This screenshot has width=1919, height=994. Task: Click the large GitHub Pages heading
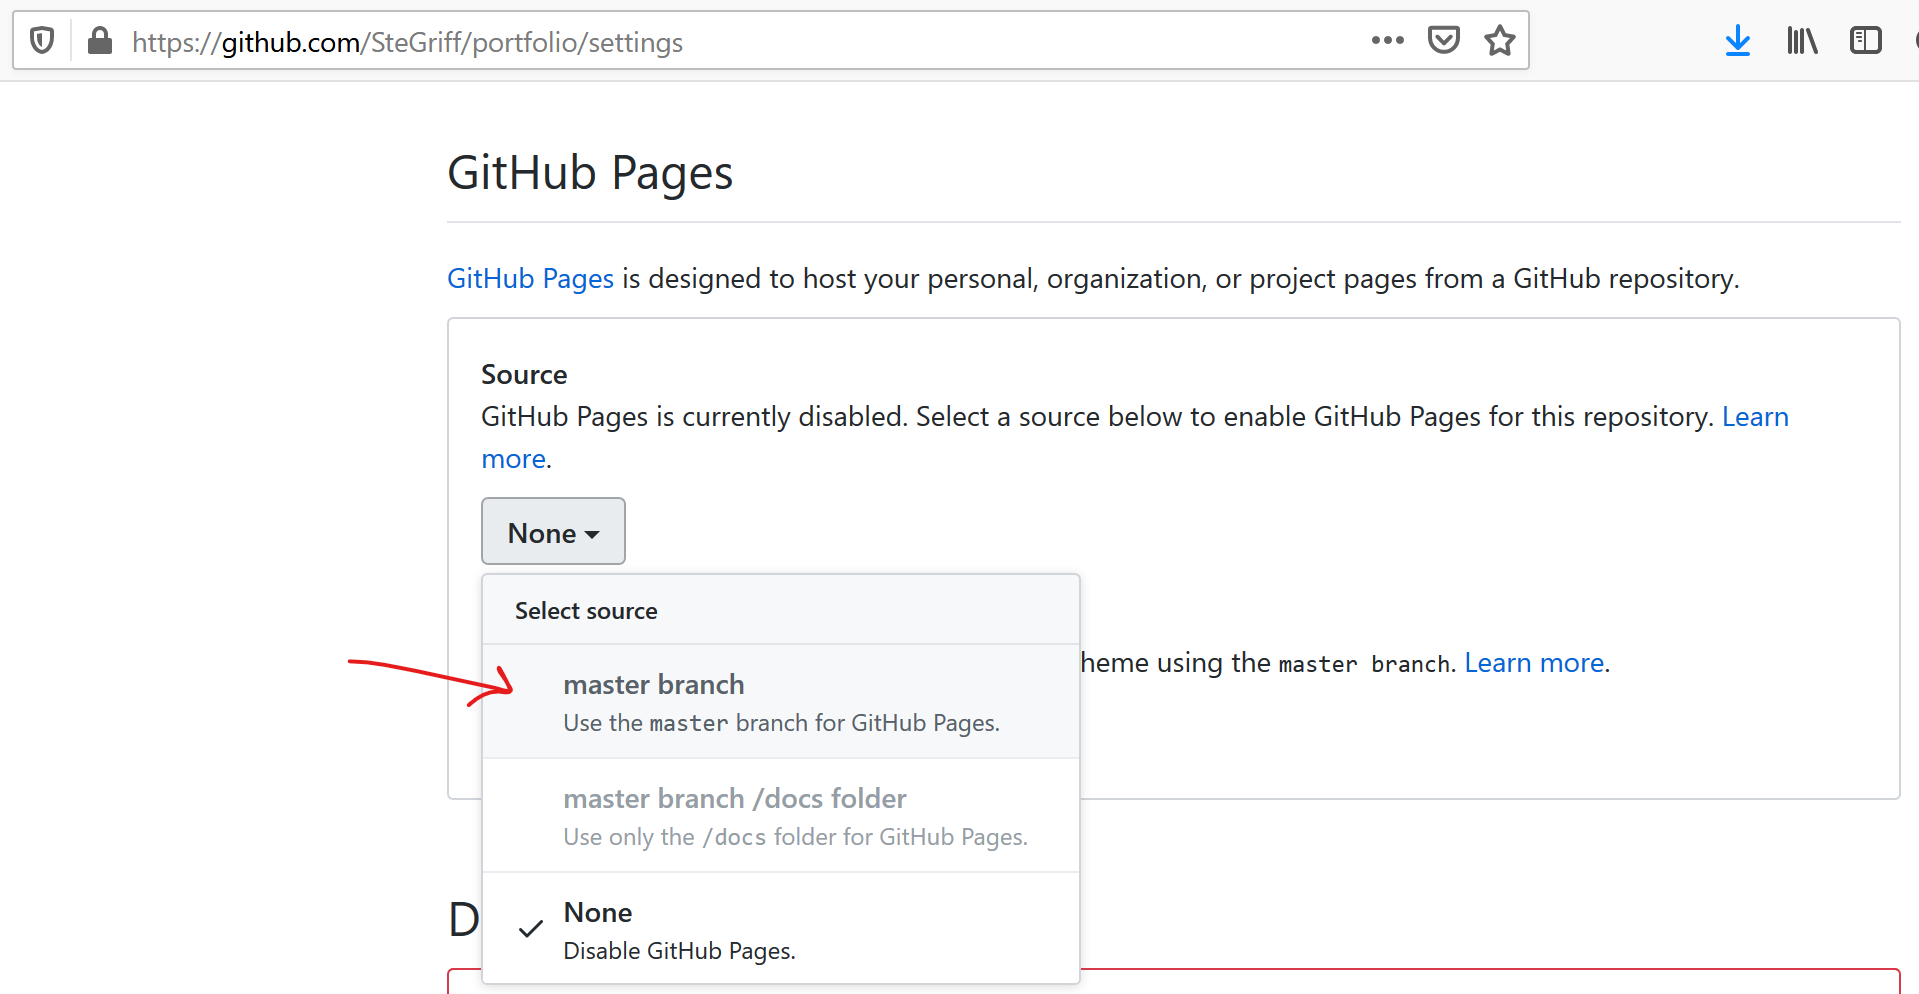590,173
